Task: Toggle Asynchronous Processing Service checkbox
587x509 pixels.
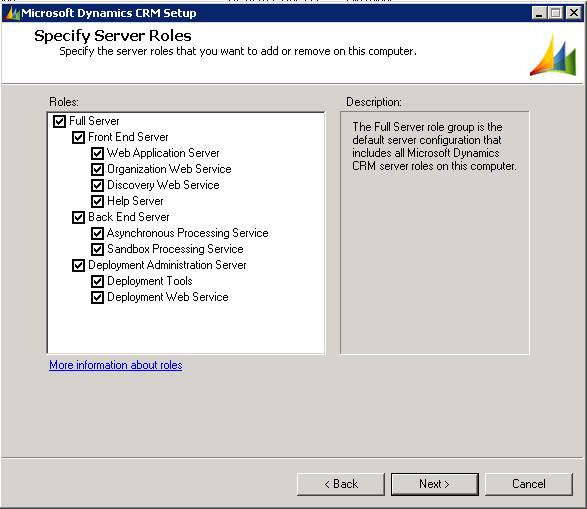Action: tap(97, 234)
